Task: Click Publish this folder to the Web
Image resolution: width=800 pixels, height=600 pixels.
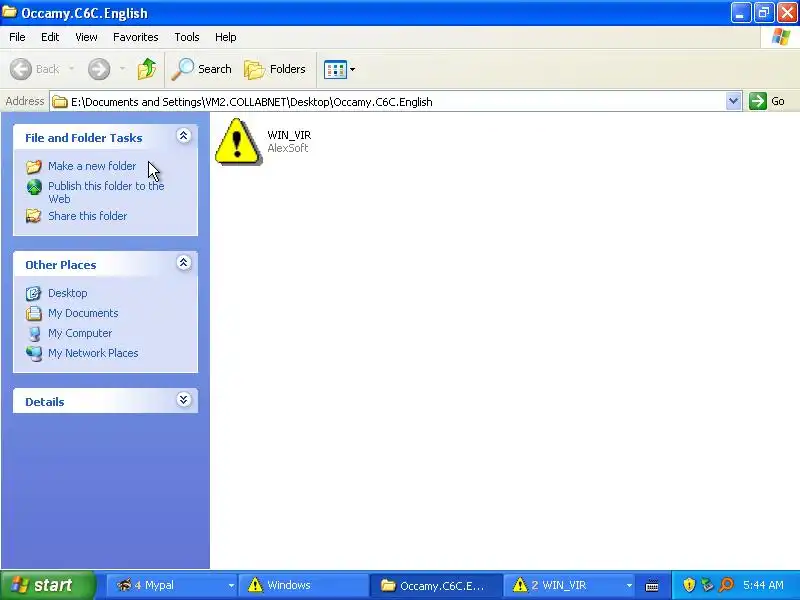Action: (x=106, y=192)
